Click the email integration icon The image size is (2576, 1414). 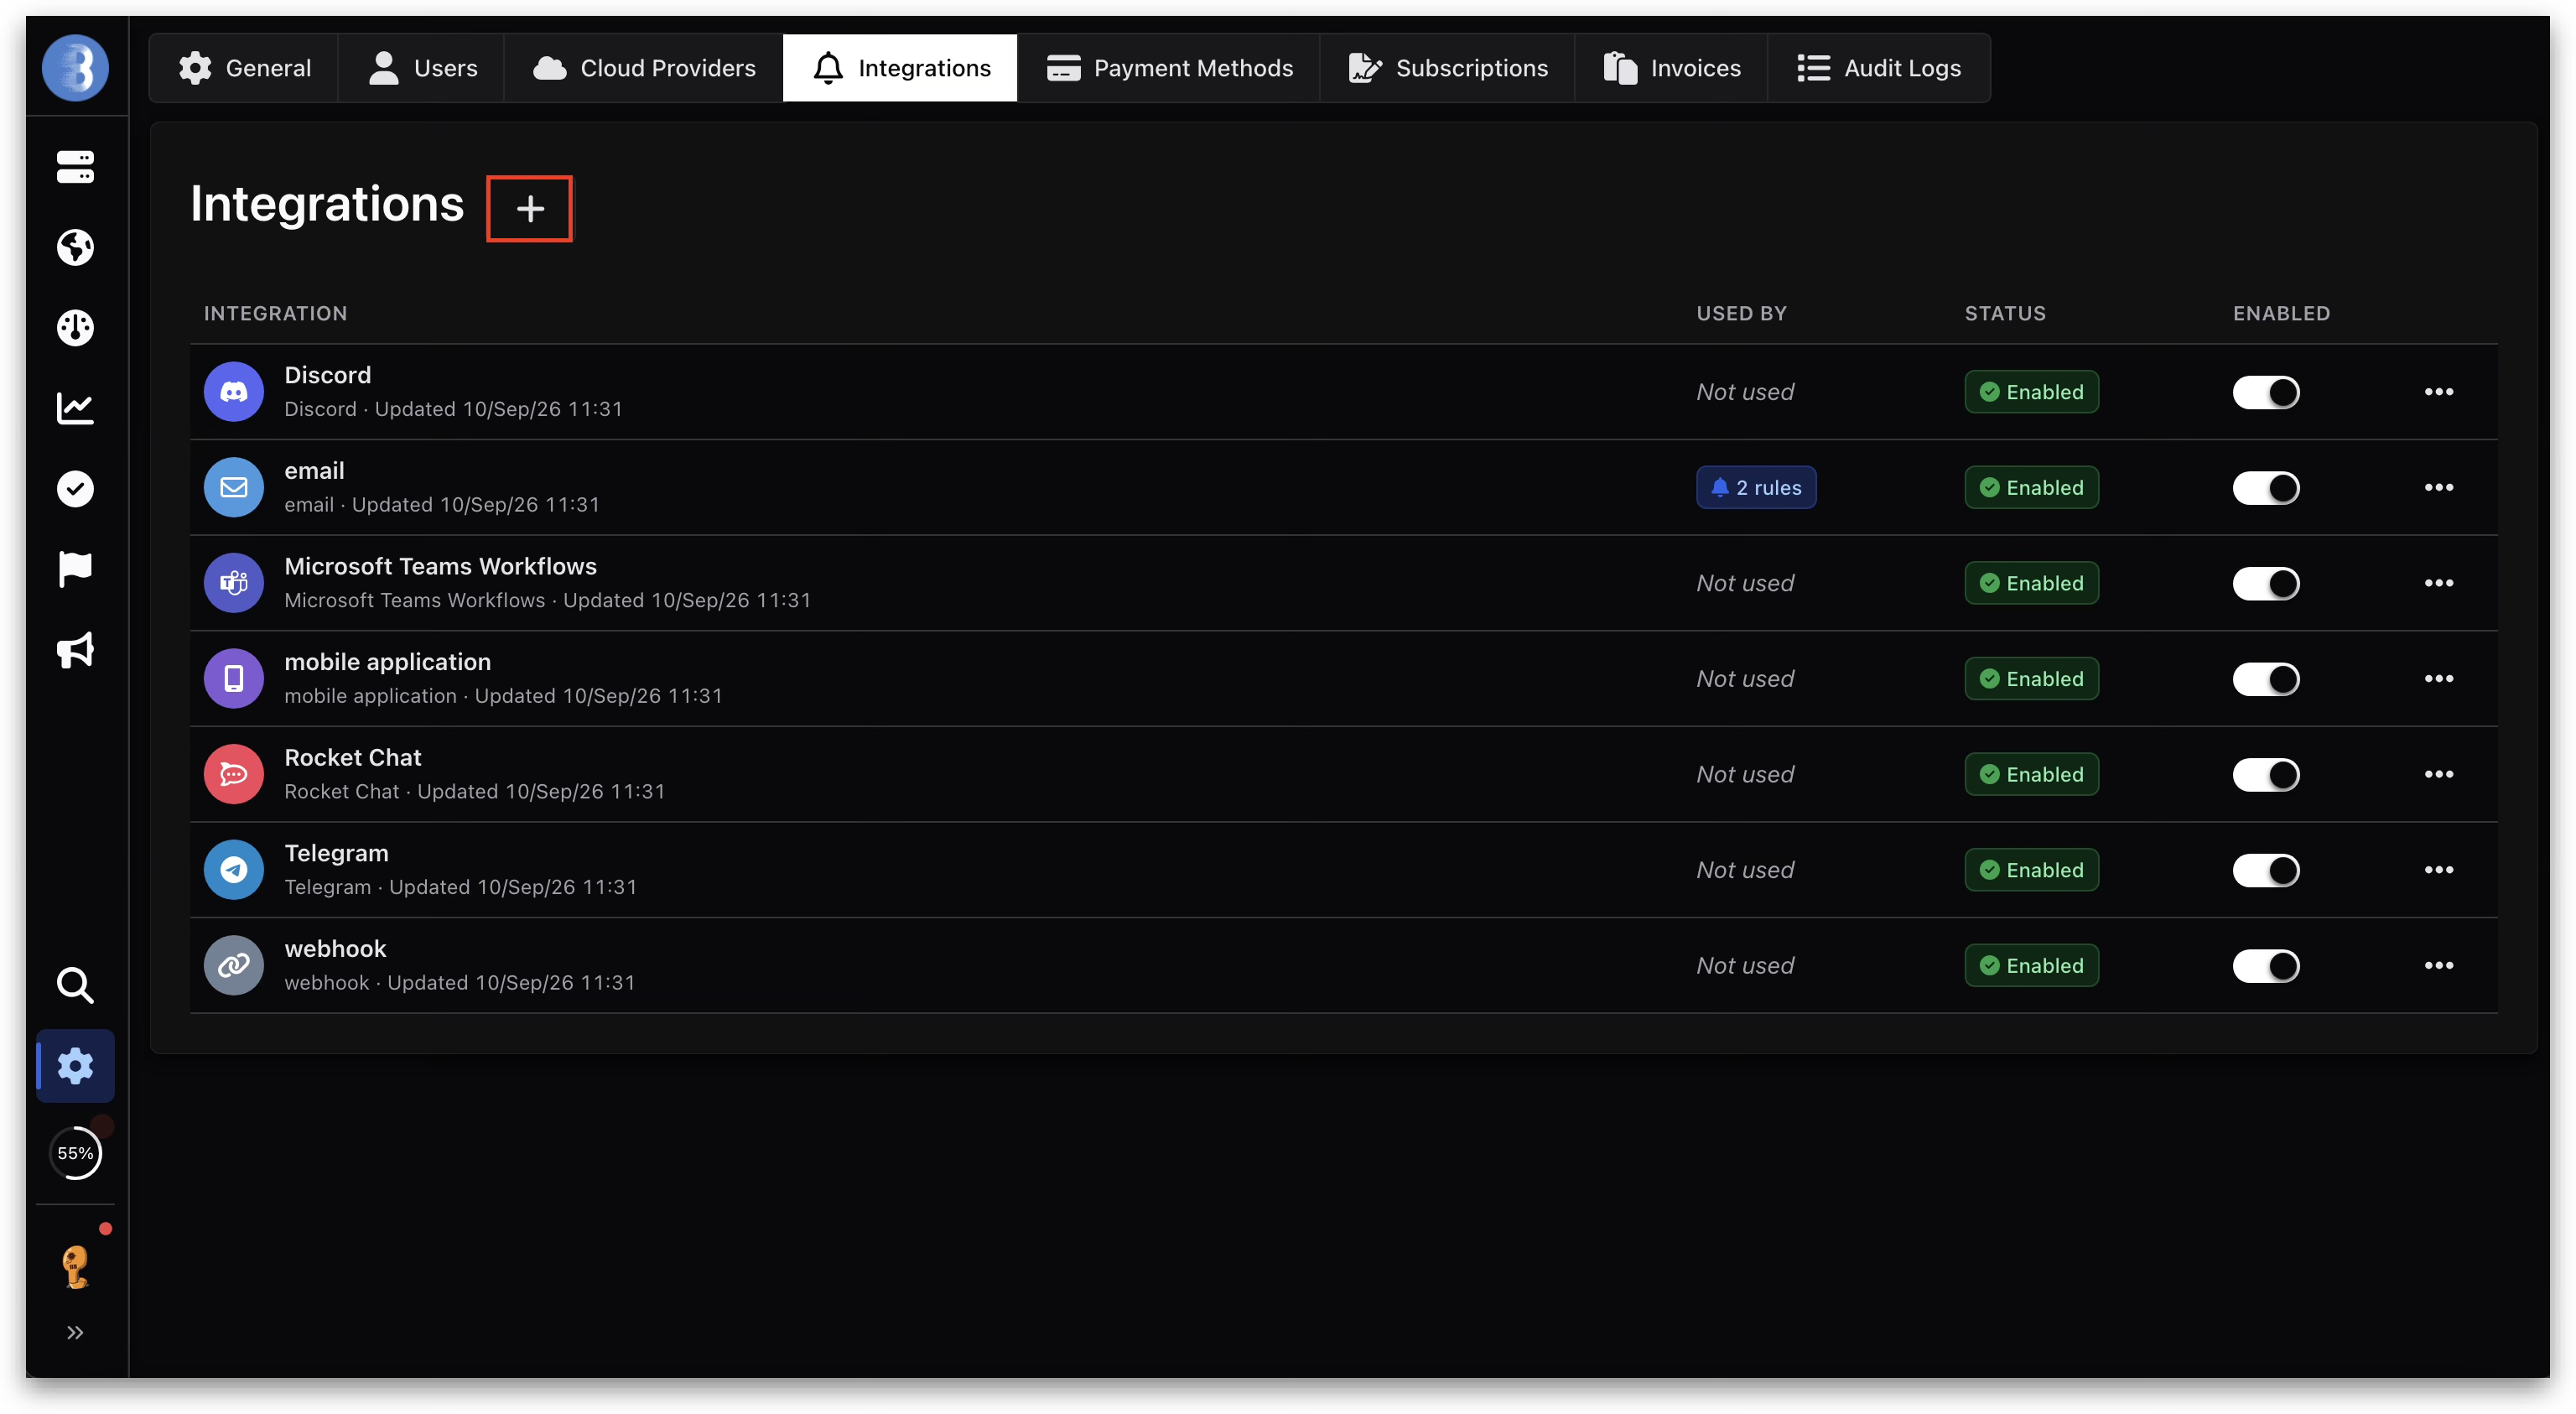(234, 488)
